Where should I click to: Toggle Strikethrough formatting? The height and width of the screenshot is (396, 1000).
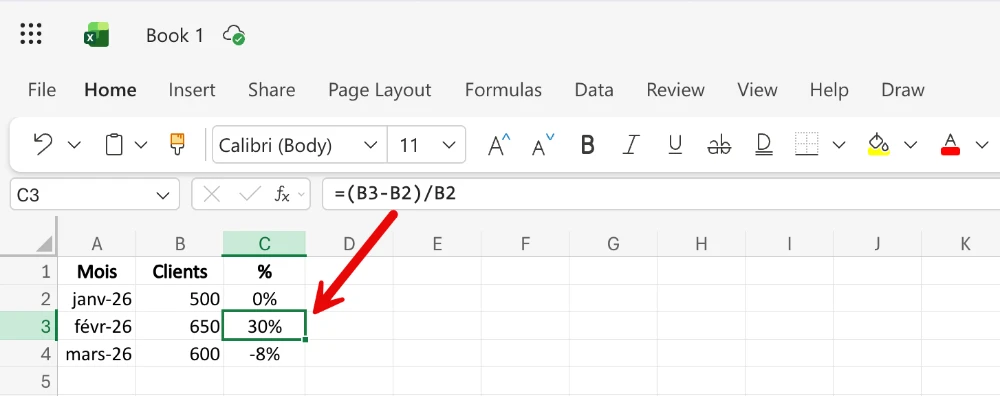click(719, 145)
